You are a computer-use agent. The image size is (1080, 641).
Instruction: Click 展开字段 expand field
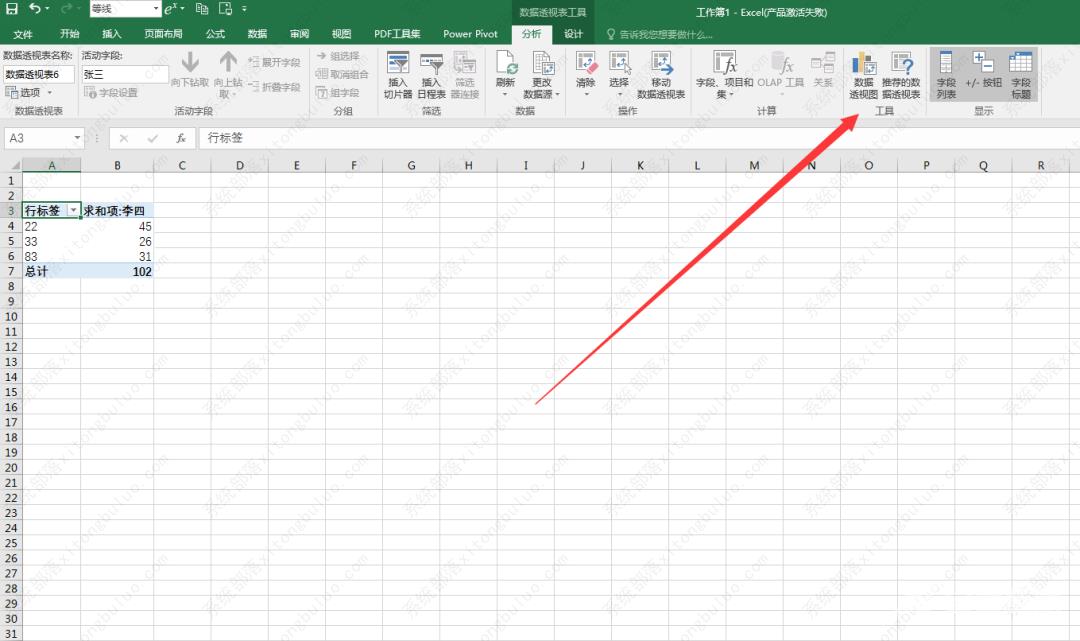(x=274, y=62)
